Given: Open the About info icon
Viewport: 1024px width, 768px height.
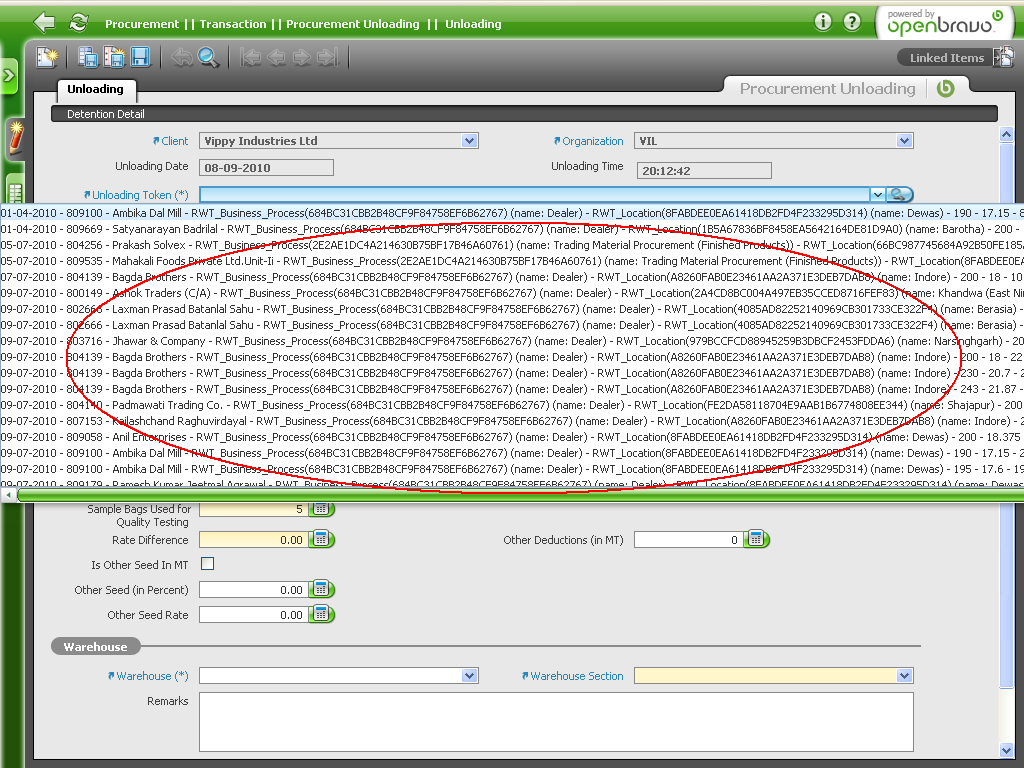Looking at the screenshot, I should point(823,22).
